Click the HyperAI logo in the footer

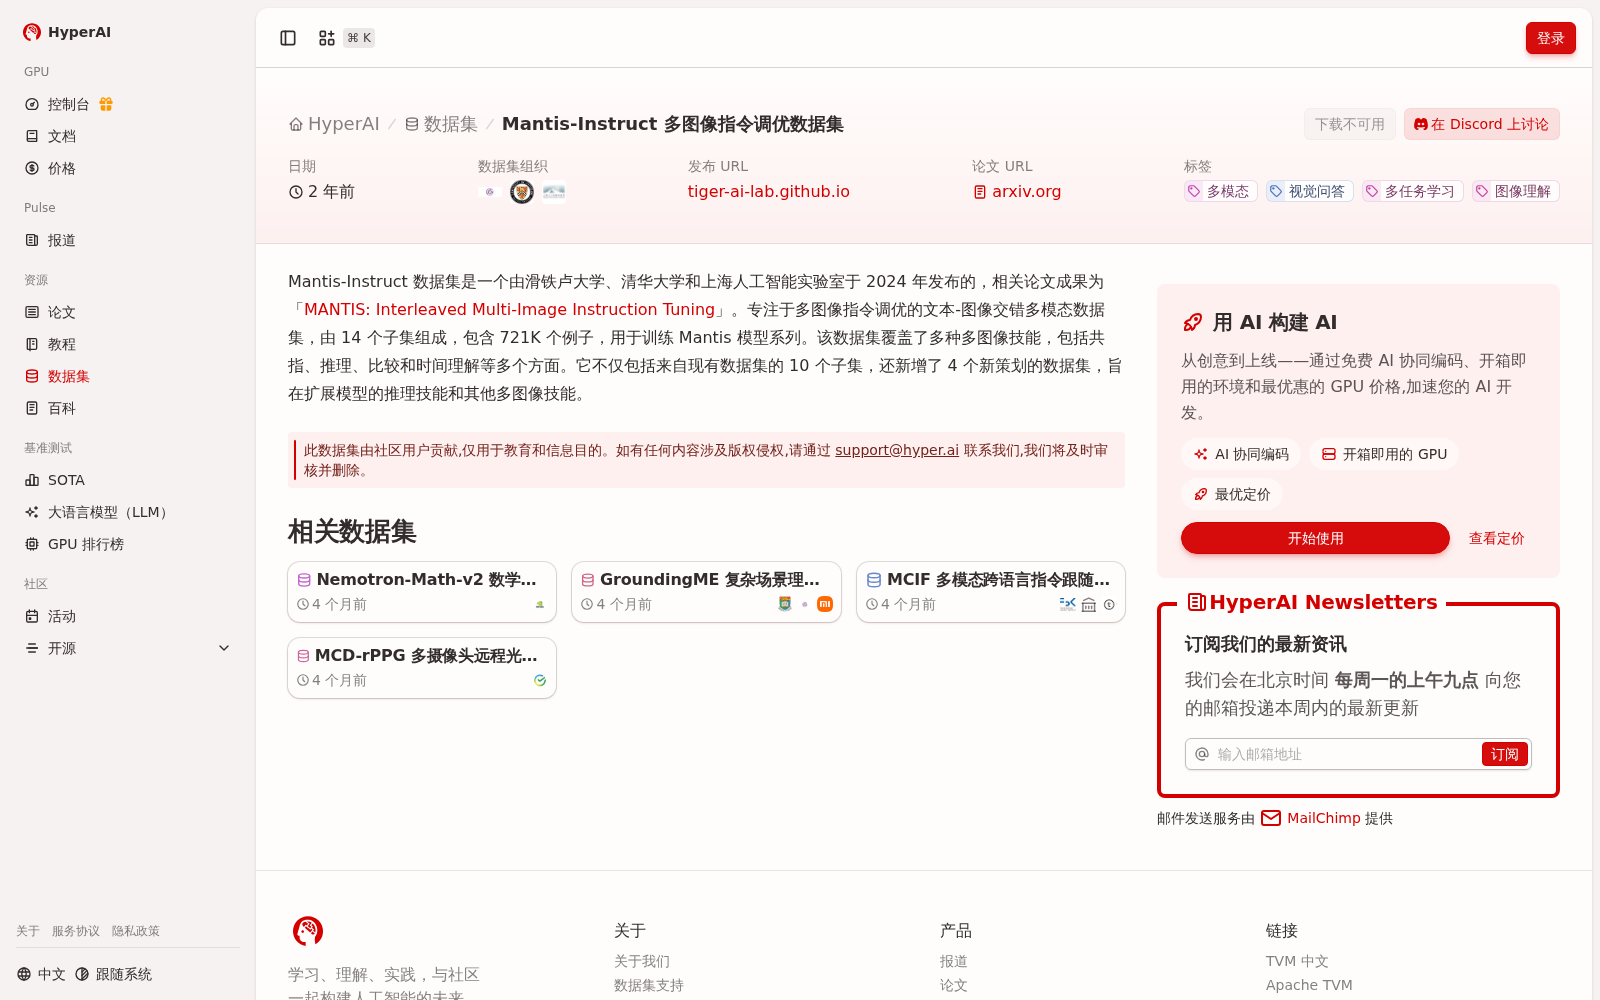click(308, 931)
